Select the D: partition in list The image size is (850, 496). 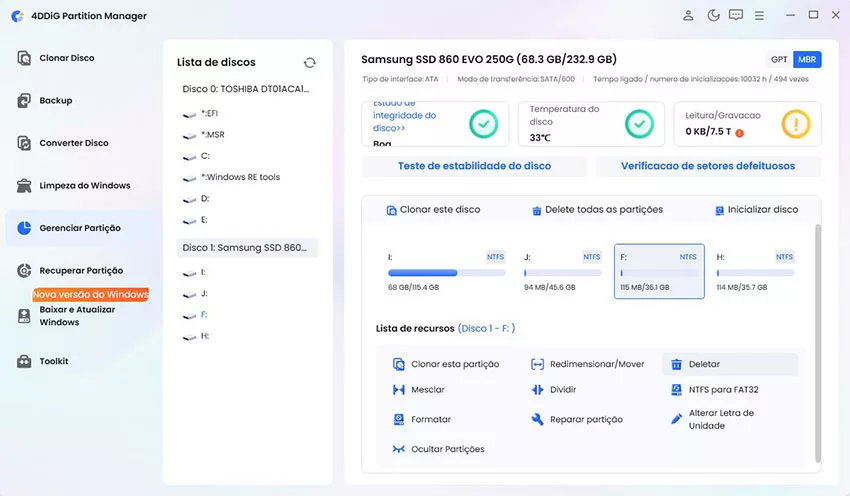196,198
